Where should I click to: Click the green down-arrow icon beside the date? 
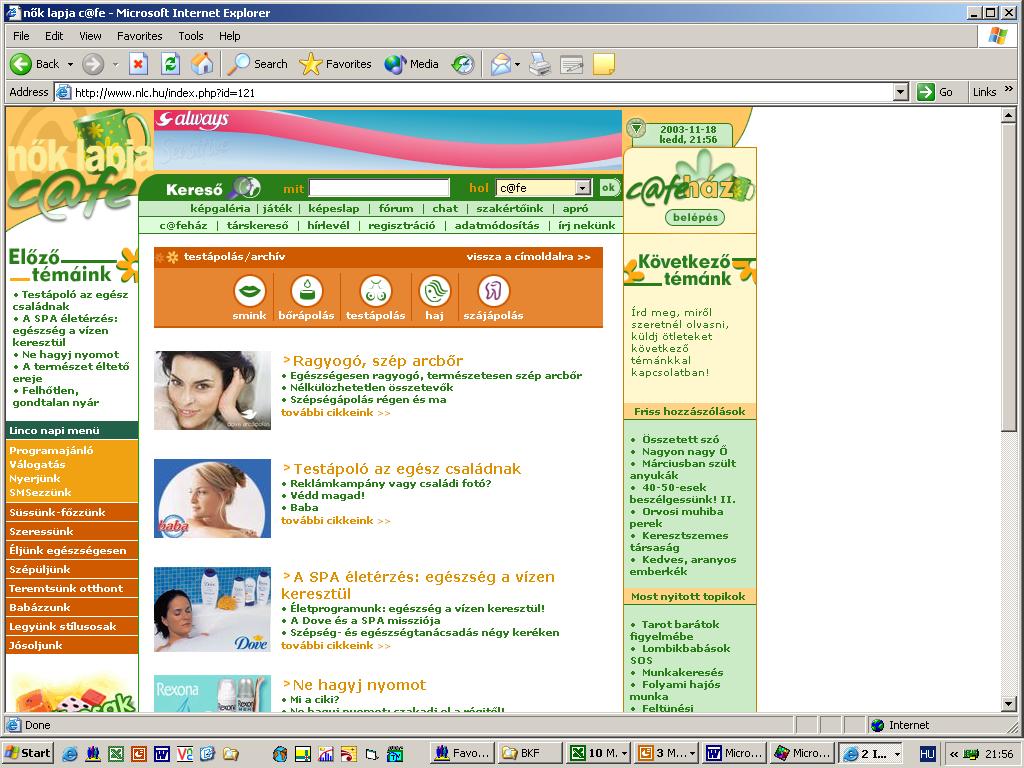(636, 129)
